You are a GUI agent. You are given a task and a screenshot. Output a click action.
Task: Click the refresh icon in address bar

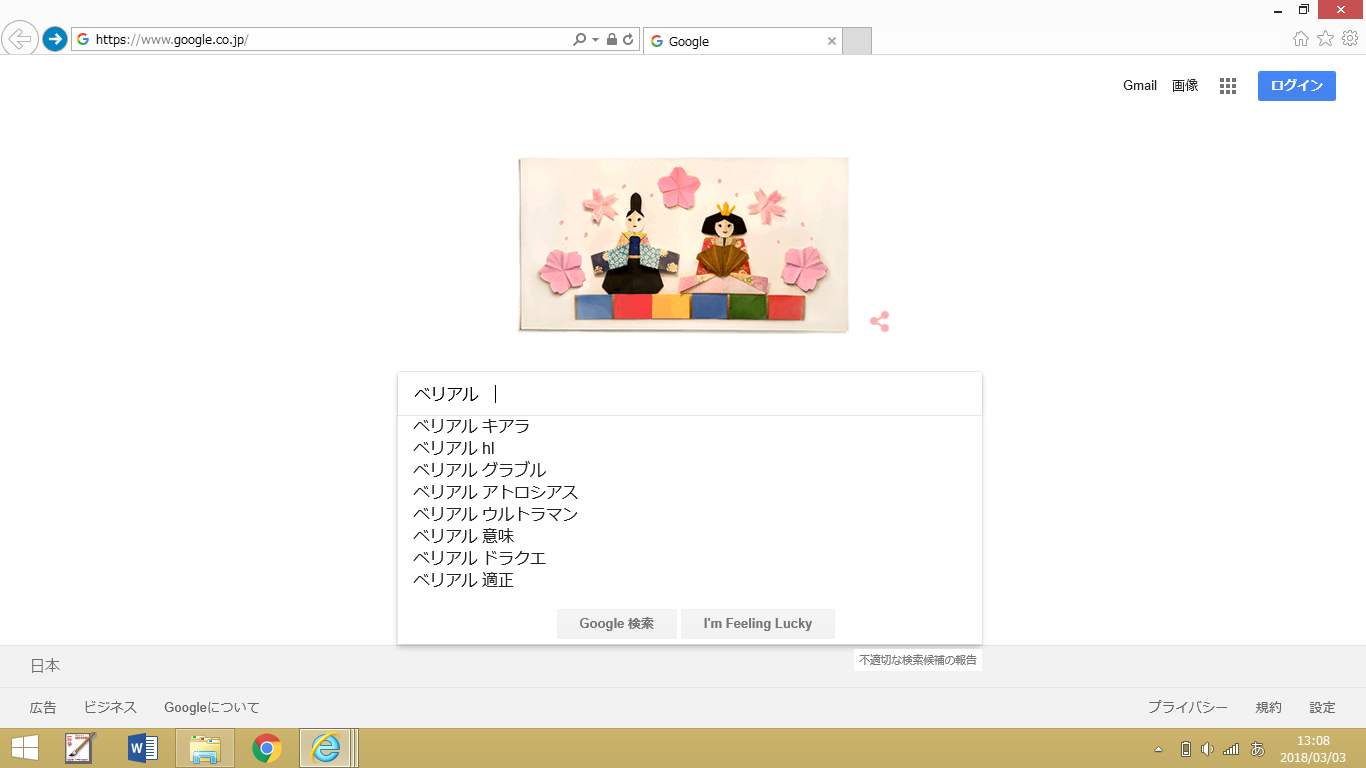point(628,40)
